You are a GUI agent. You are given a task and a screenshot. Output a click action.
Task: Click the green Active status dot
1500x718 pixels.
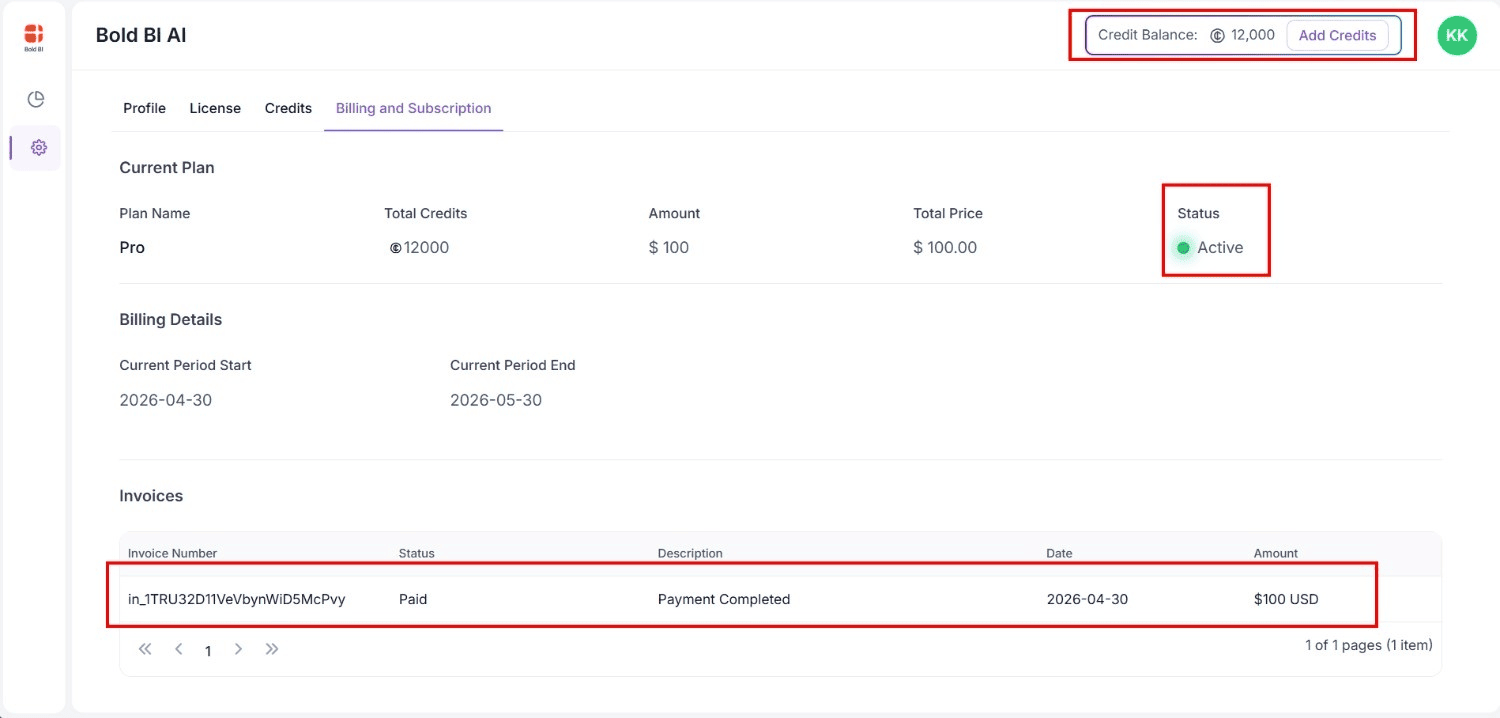click(x=1184, y=248)
